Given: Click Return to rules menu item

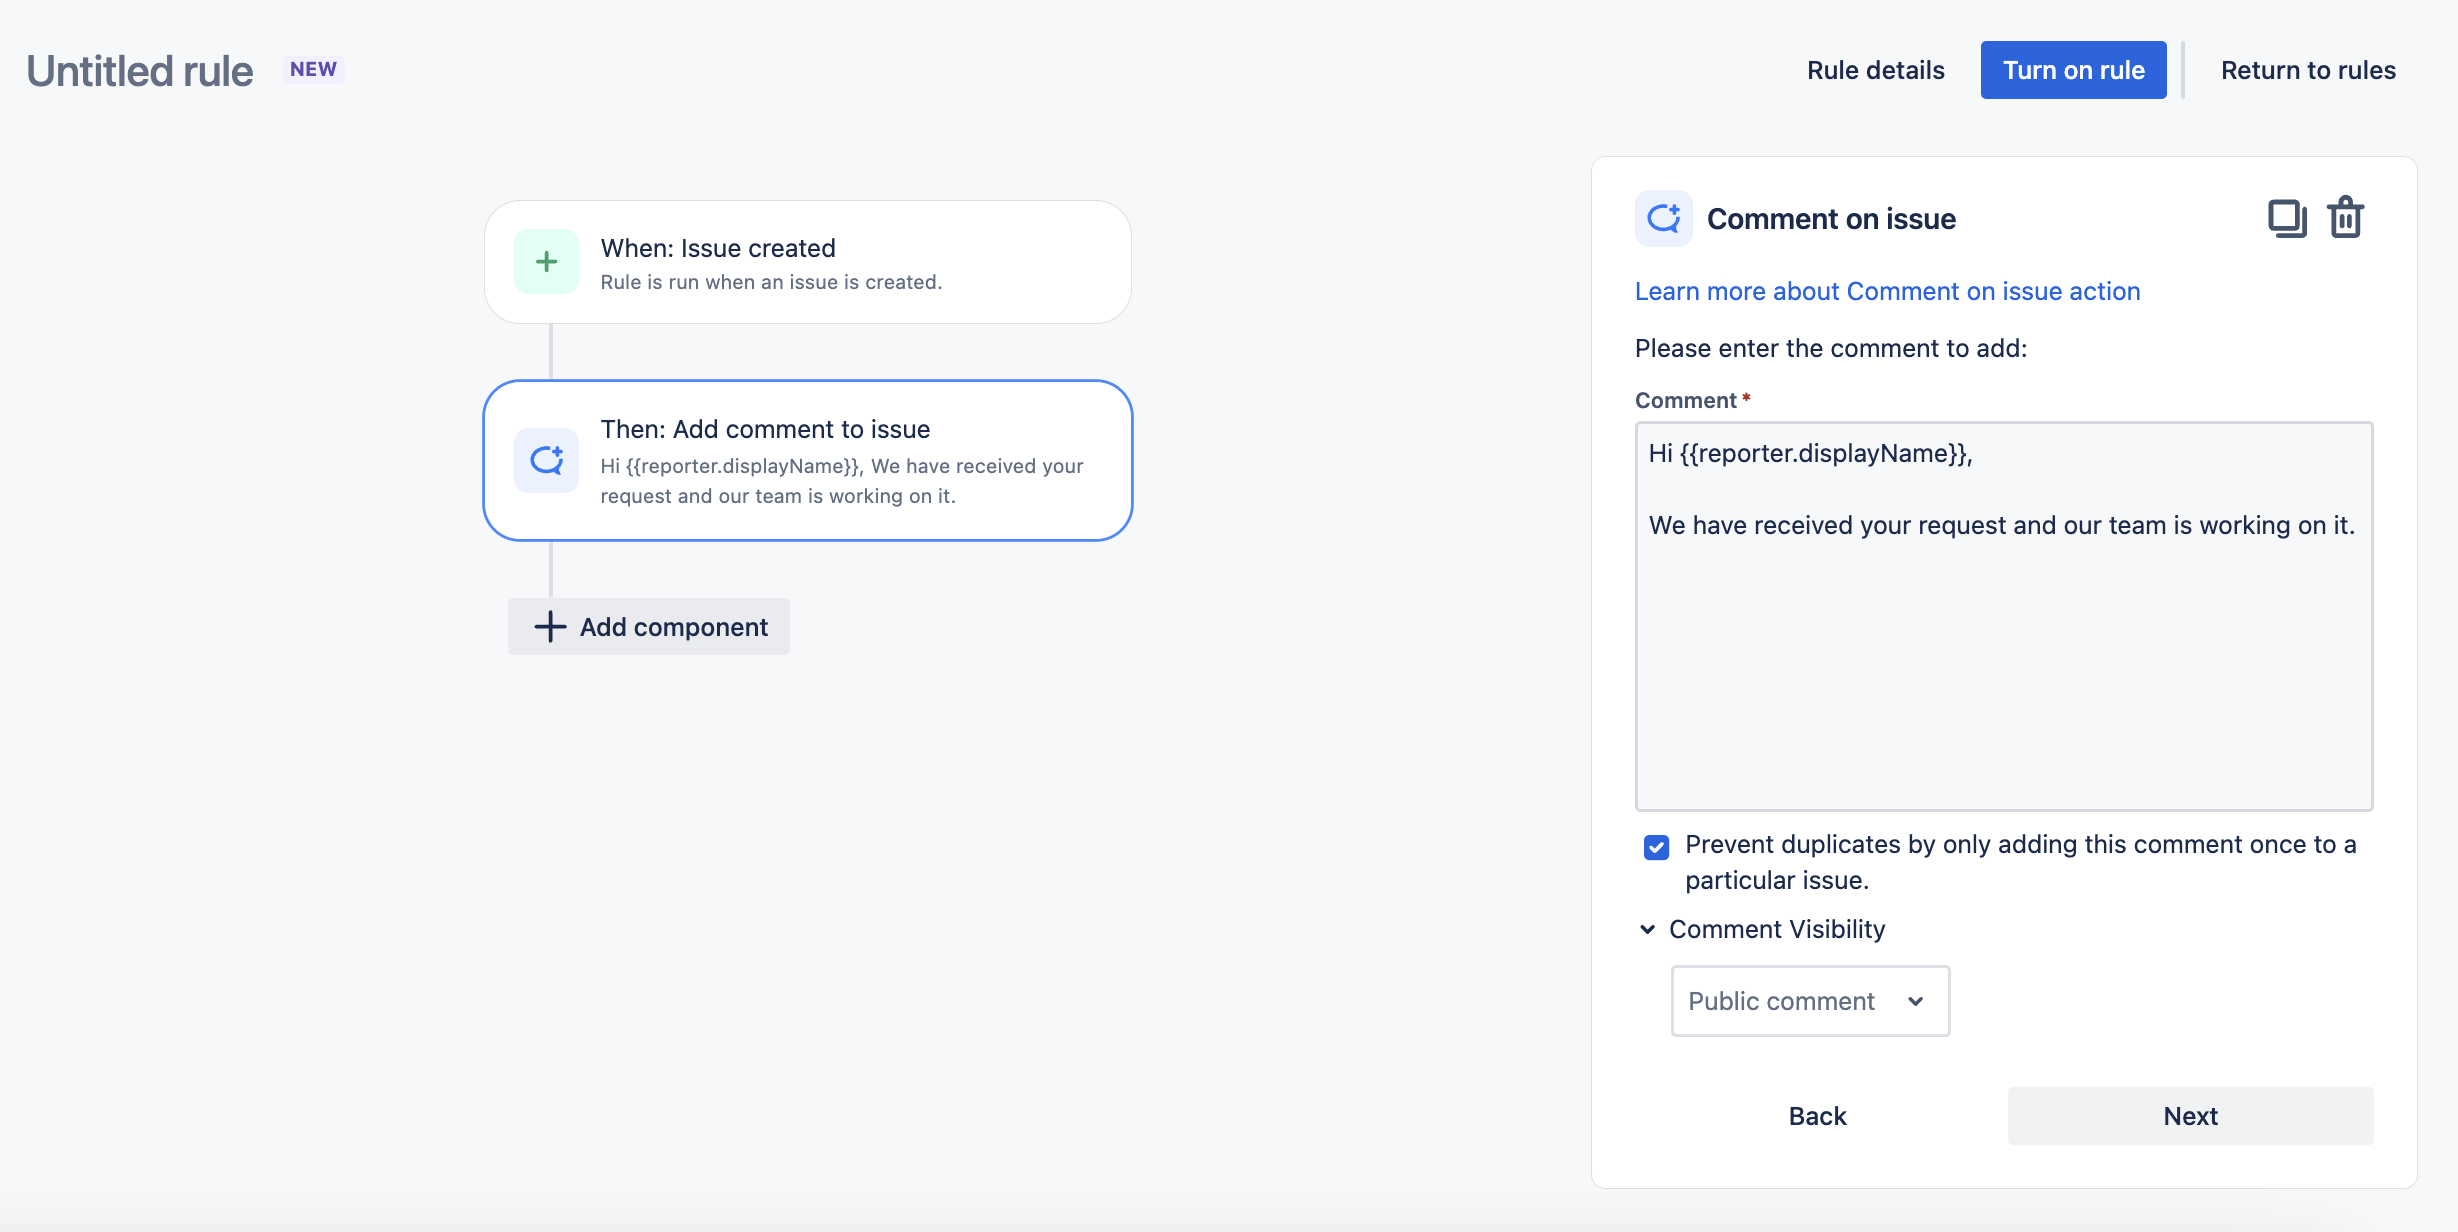Looking at the screenshot, I should (x=2309, y=68).
